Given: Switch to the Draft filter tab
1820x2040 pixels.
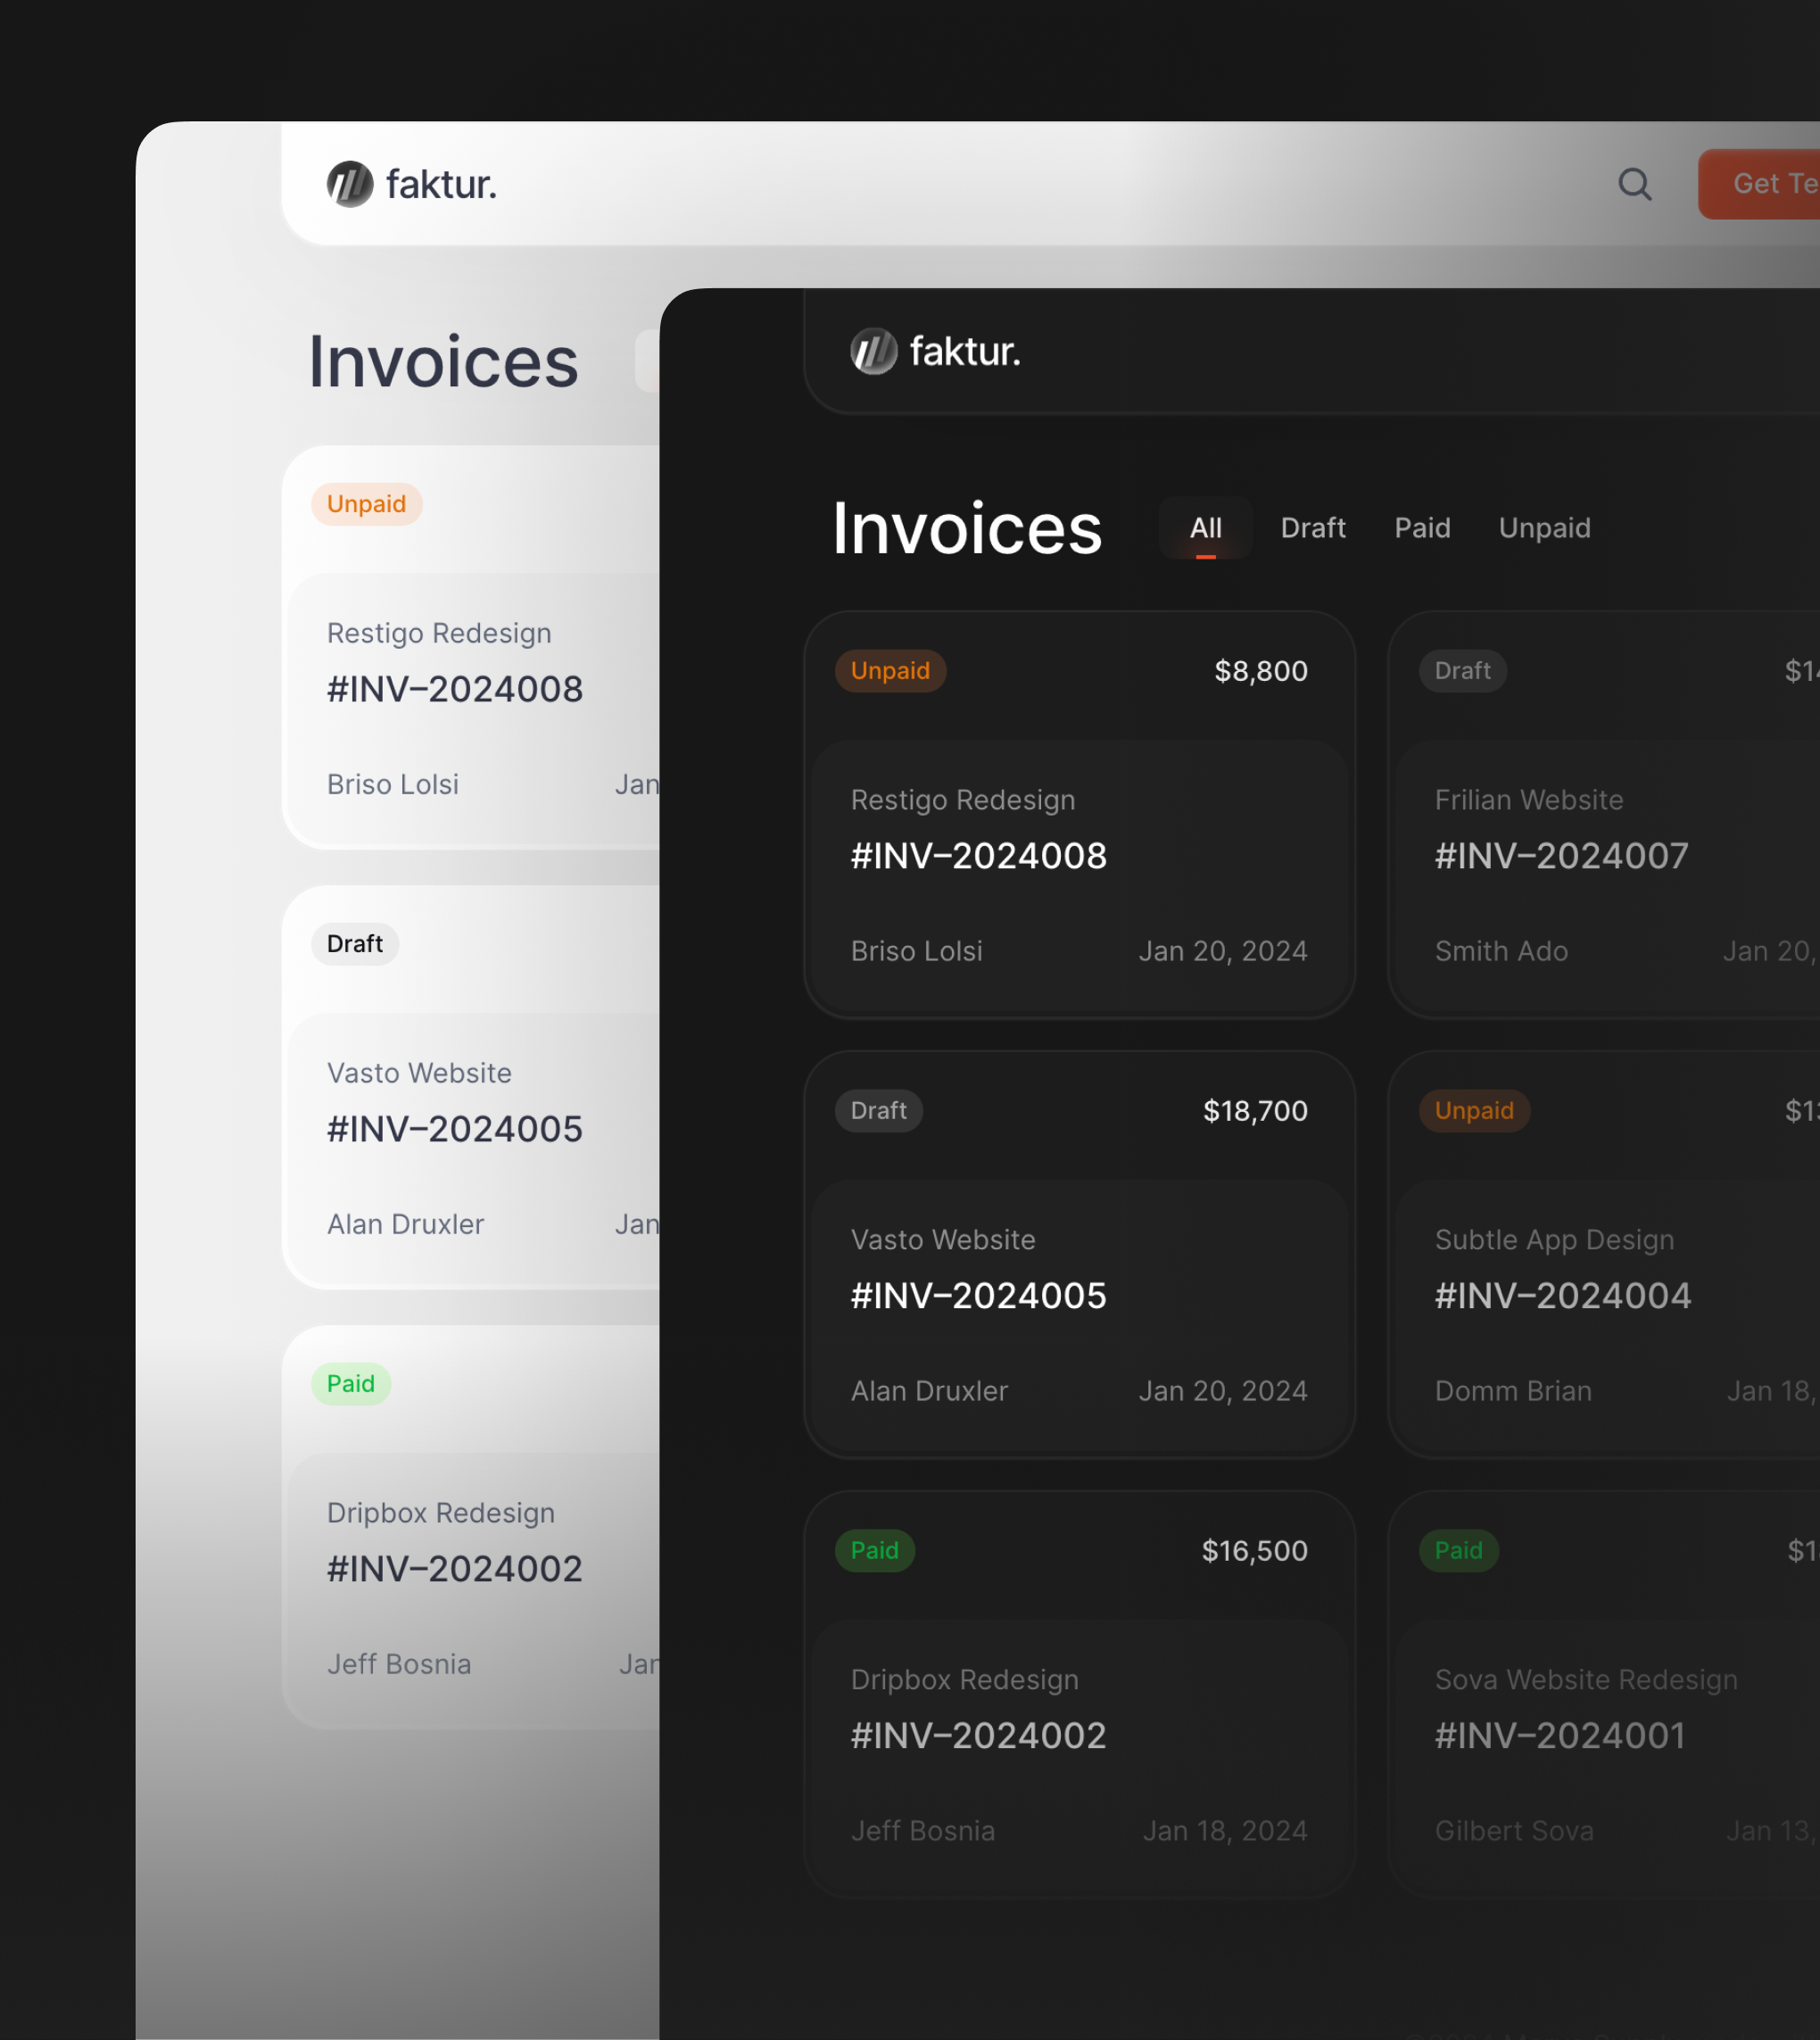Looking at the screenshot, I should (x=1313, y=528).
